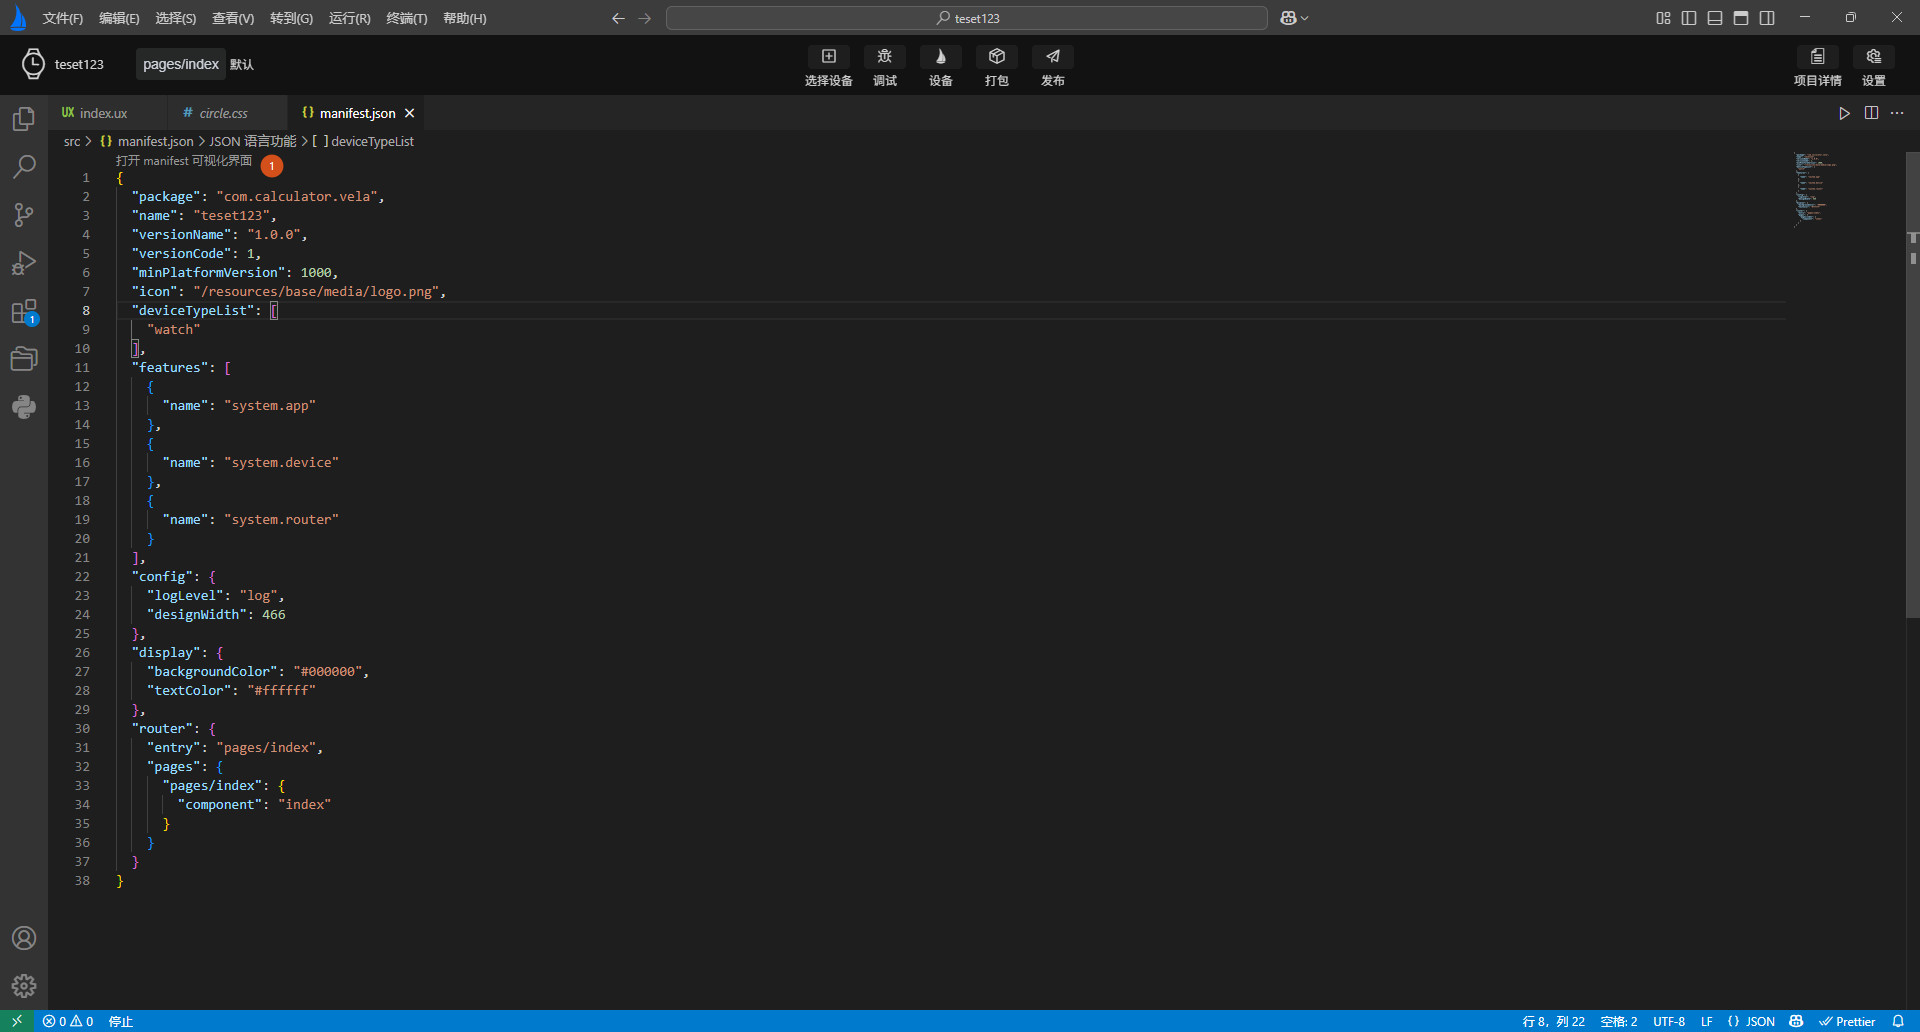1920x1032 pixels.
Task: Open Run and Debug view
Action: point(24,263)
